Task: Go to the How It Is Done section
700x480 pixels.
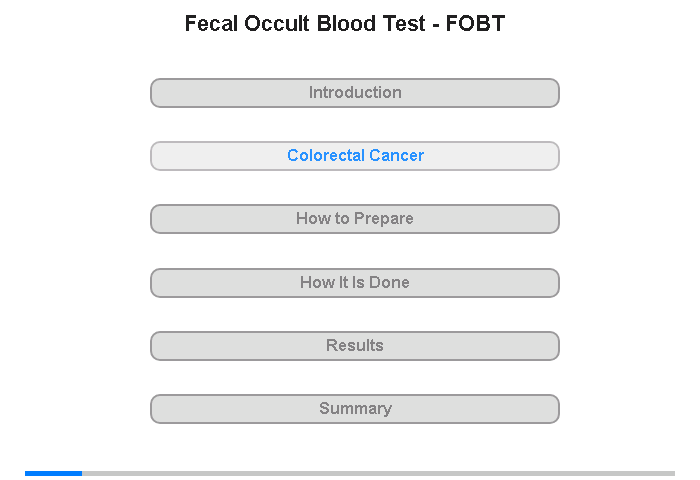Action: (355, 283)
